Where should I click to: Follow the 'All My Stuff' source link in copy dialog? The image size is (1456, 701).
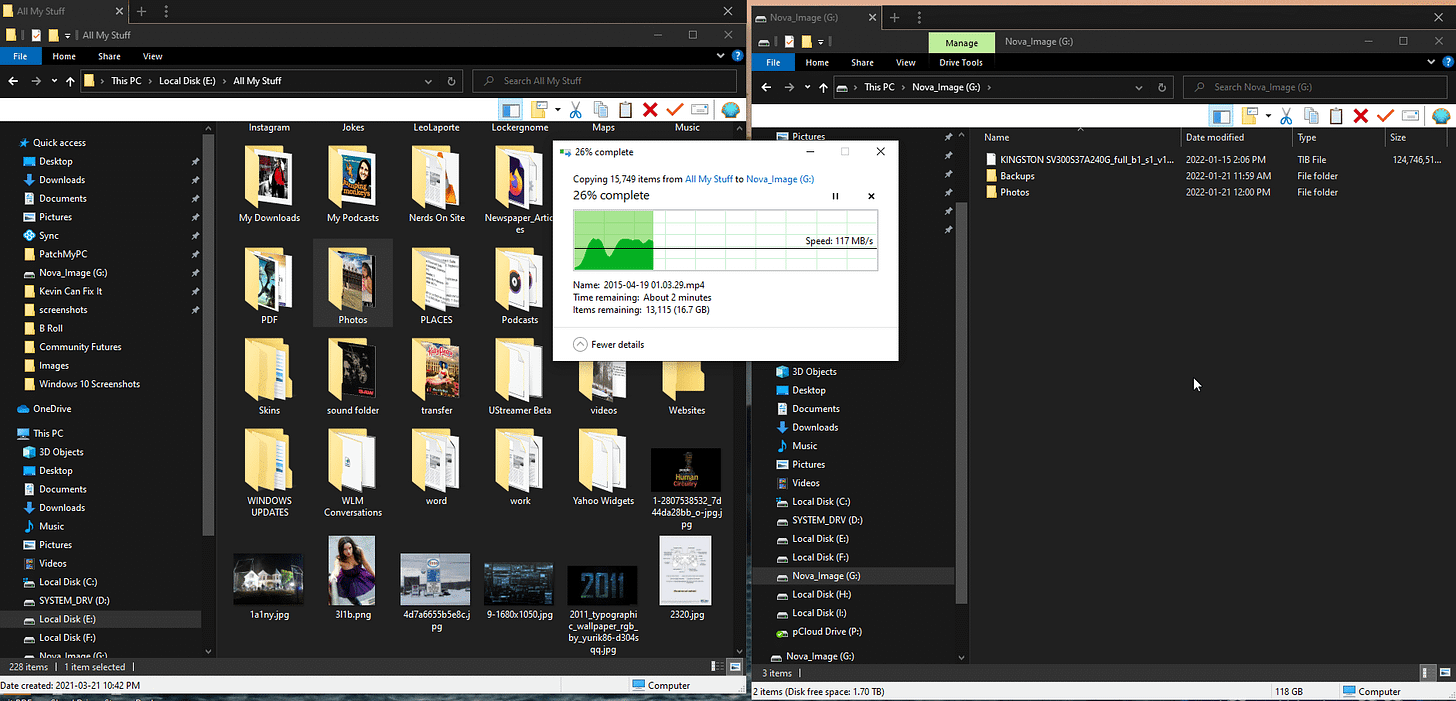[x=709, y=179]
